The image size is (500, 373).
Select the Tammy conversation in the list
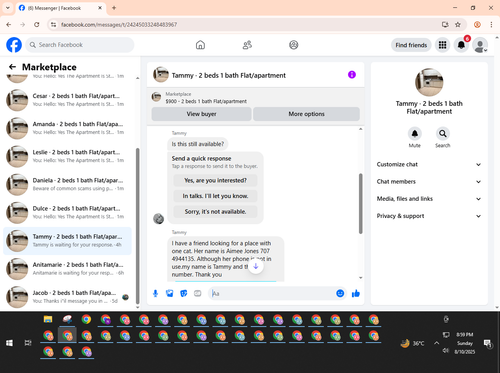67,241
